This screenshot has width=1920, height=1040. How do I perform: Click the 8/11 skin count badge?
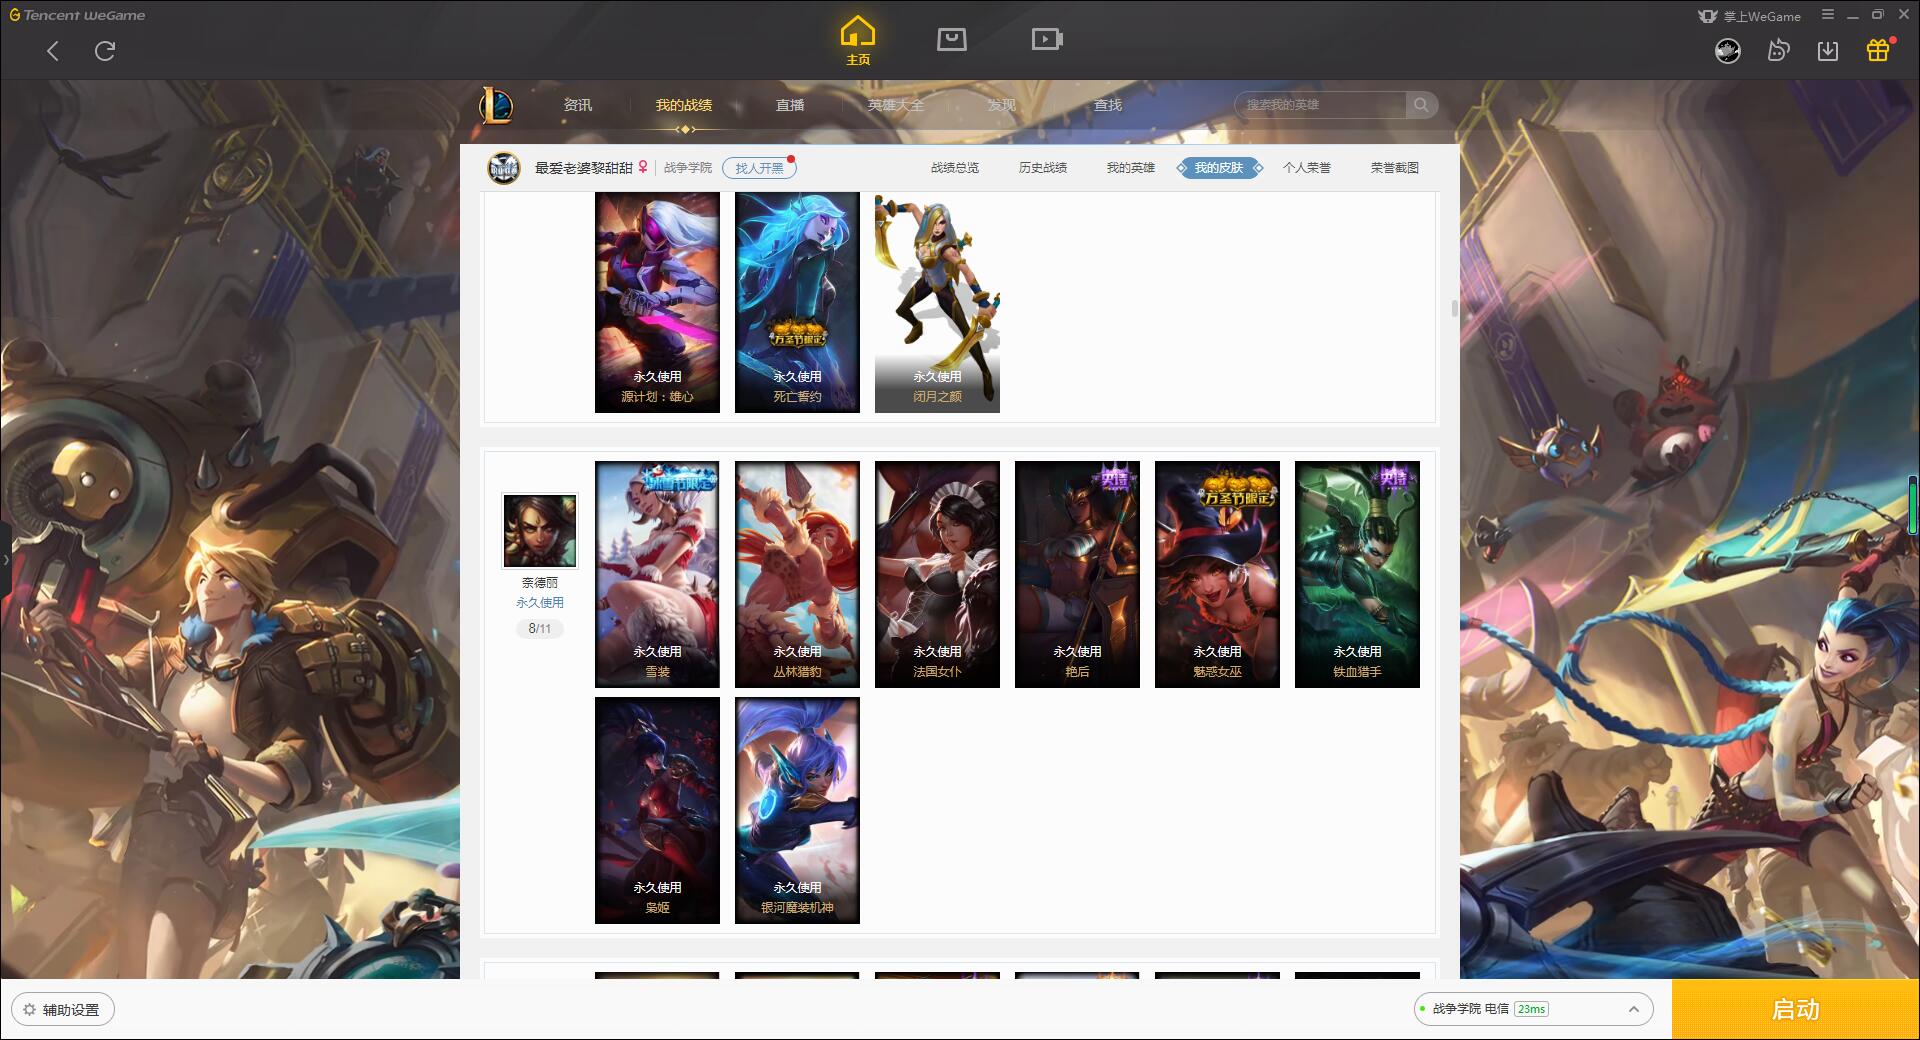[x=540, y=629]
